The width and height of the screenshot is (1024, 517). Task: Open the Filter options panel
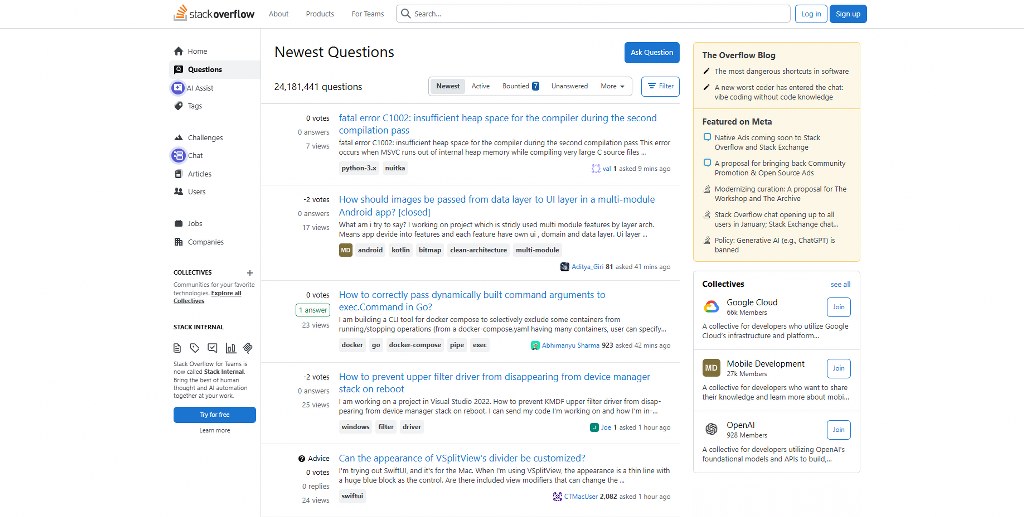click(660, 86)
